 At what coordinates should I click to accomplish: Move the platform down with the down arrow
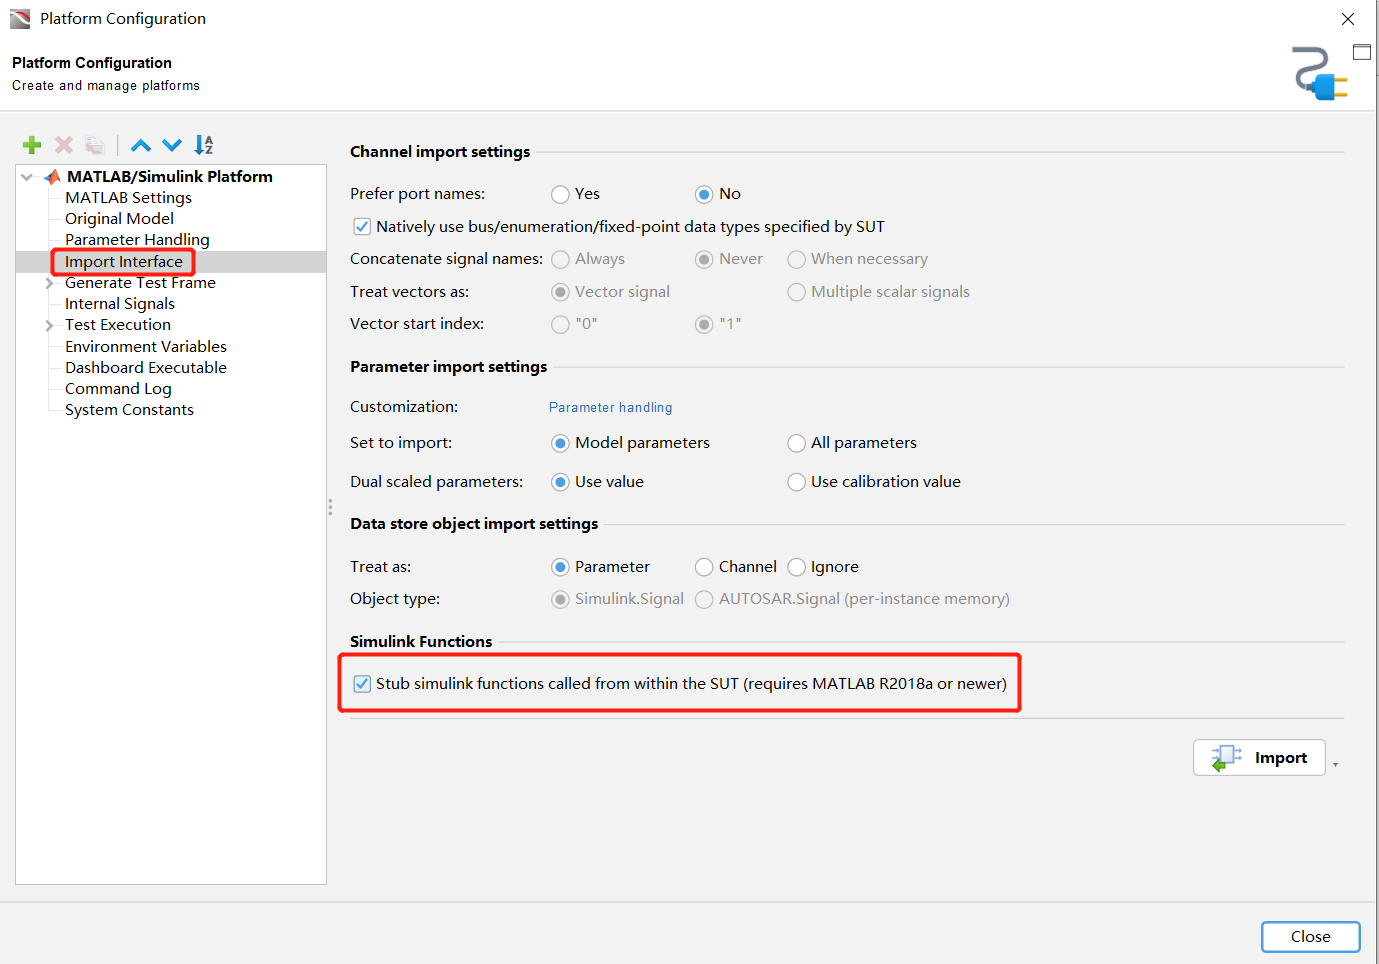coord(172,145)
